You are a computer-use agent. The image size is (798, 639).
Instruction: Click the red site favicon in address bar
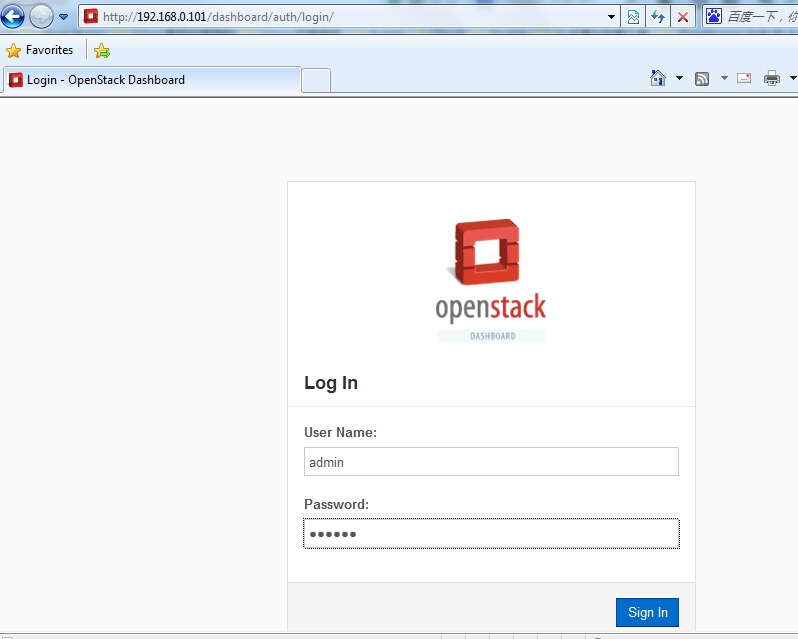pos(91,16)
